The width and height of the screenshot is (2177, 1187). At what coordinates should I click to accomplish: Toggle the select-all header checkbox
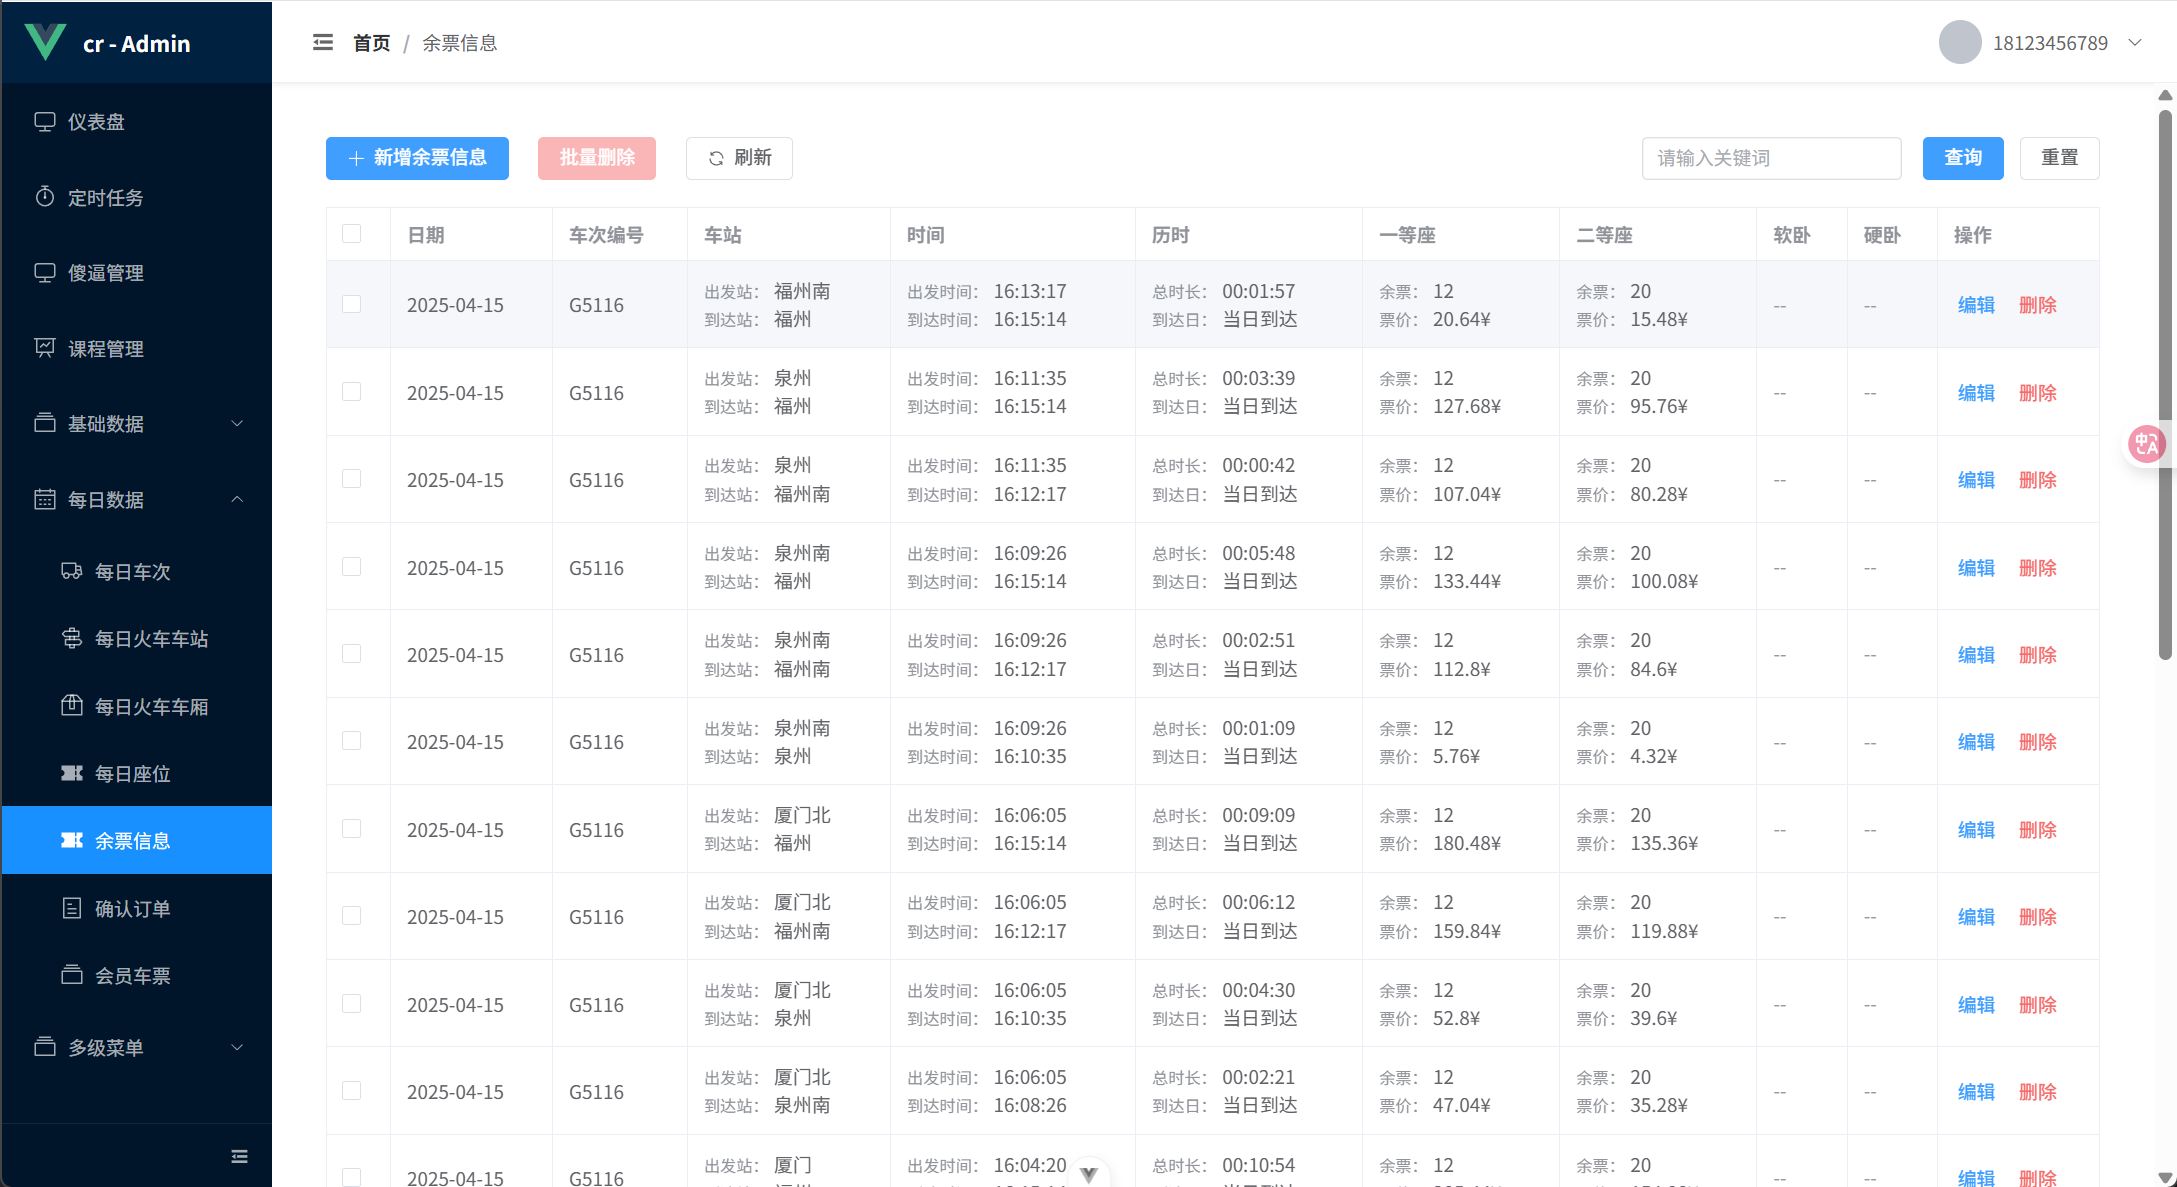click(351, 234)
